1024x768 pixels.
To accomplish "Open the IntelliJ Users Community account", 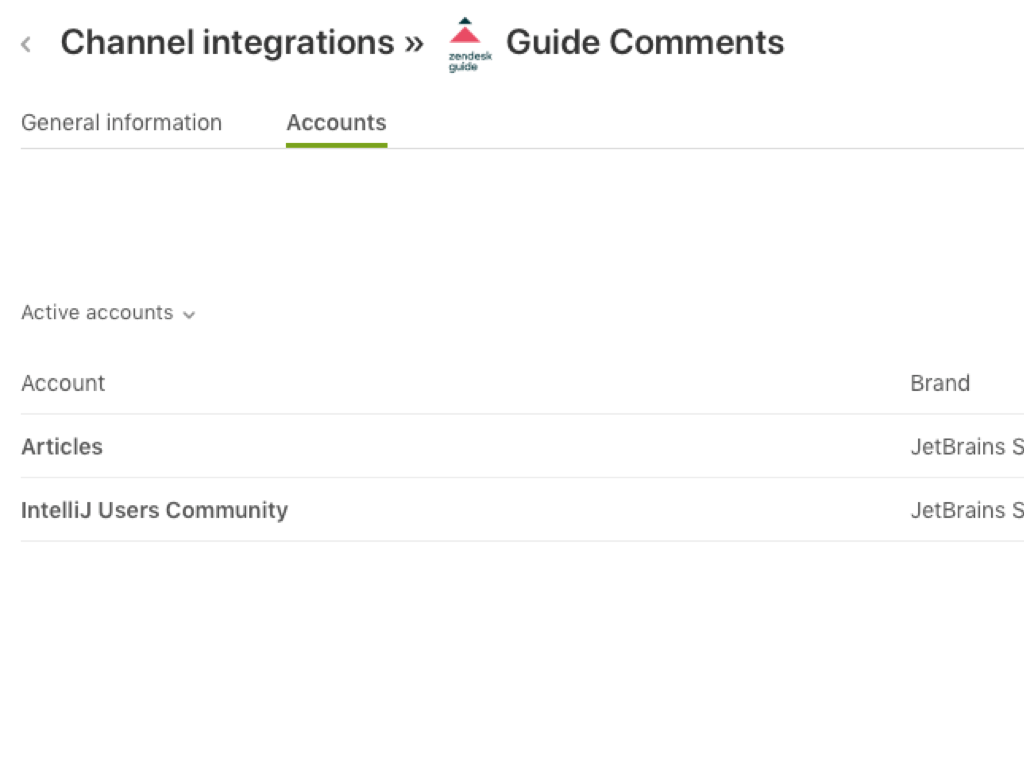I will point(154,510).
